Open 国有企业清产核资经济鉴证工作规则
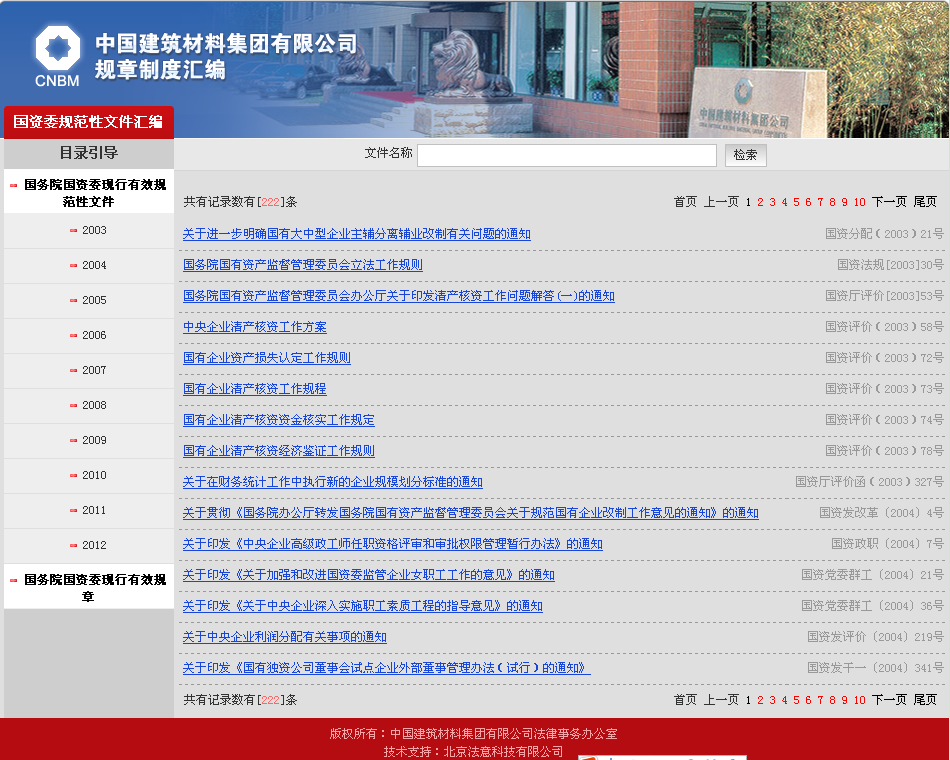 (x=279, y=451)
